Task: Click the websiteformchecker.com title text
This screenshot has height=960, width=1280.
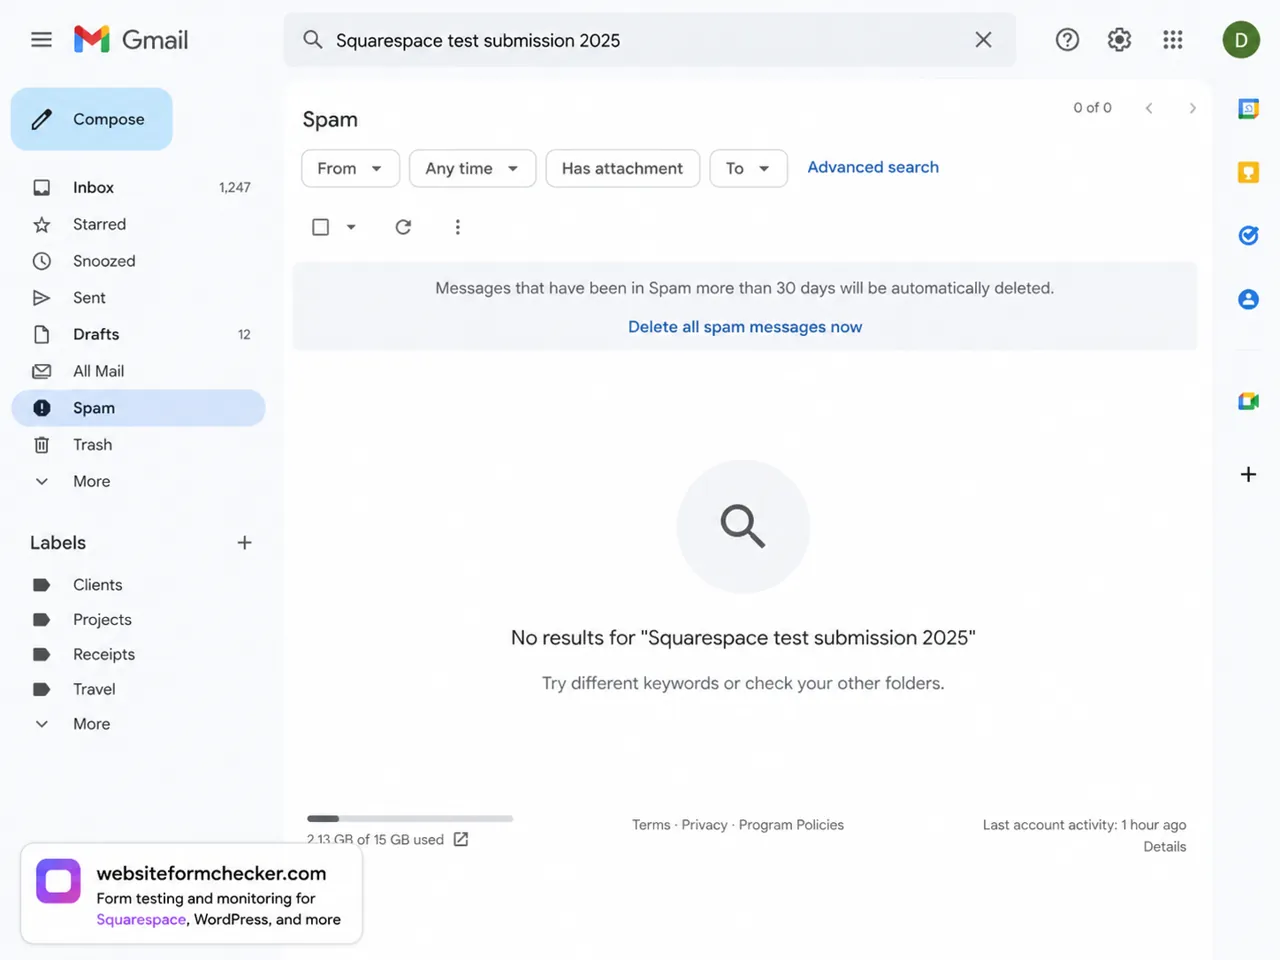Action: pos(211,873)
